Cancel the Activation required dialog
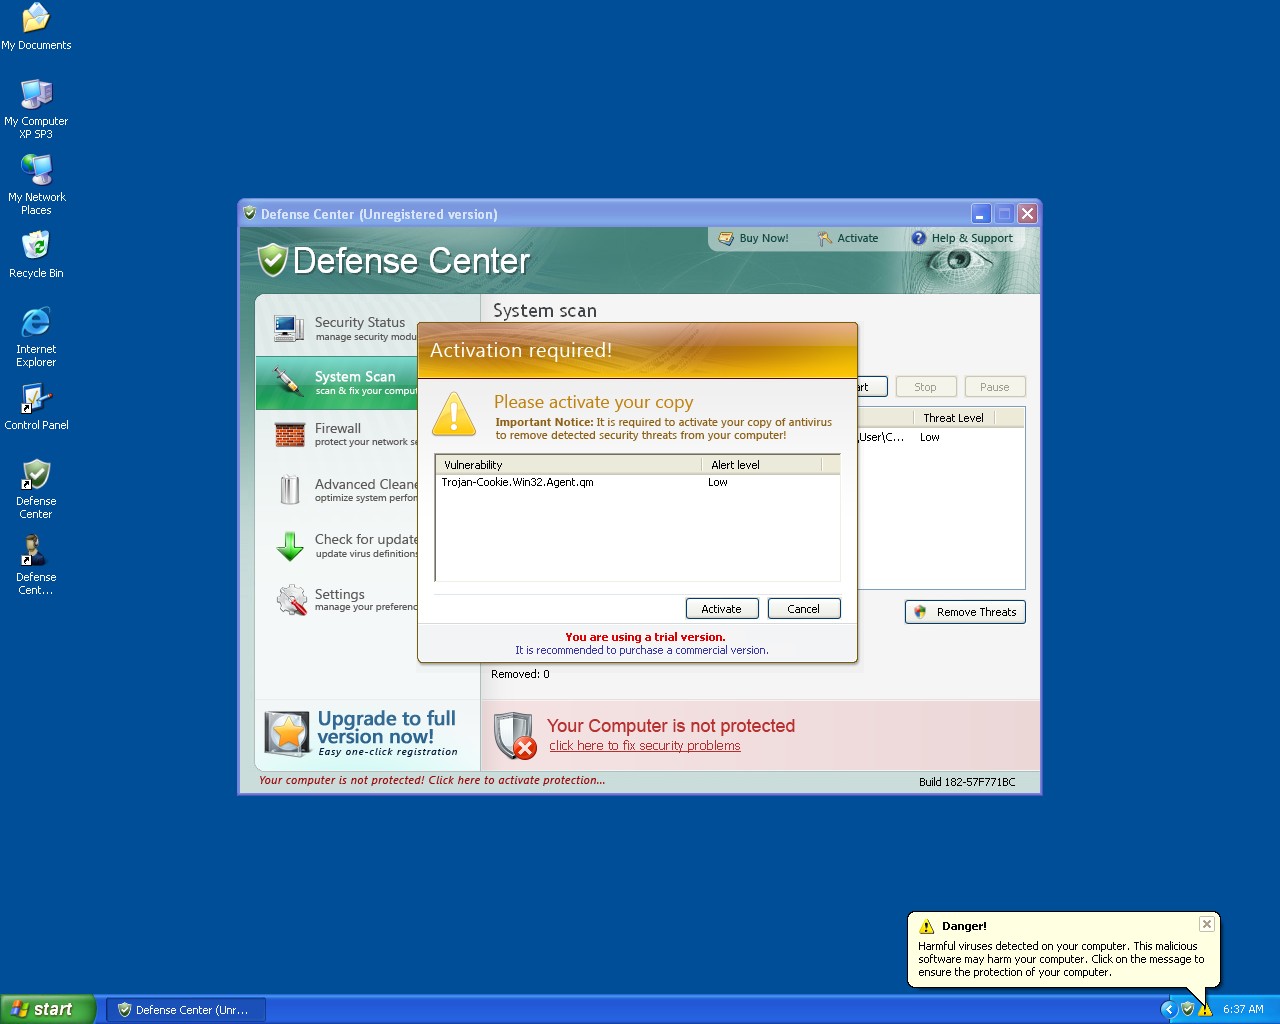 click(803, 608)
